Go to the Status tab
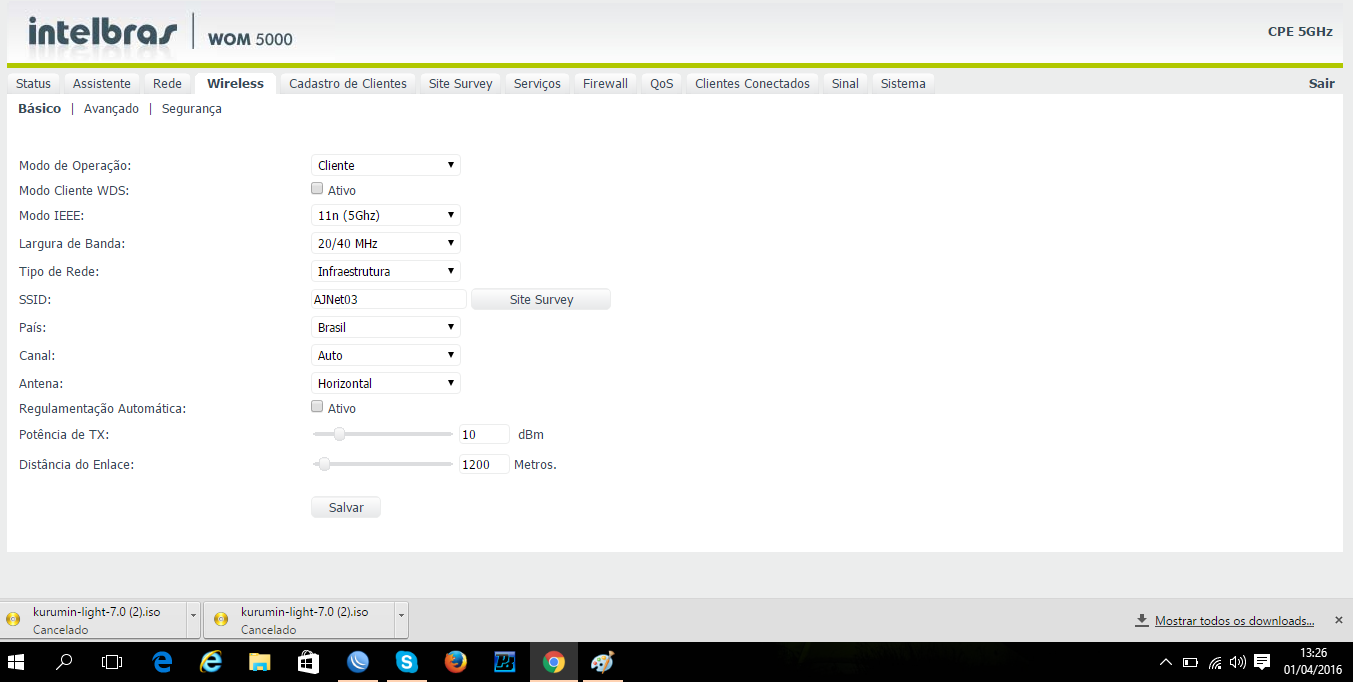The height and width of the screenshot is (682, 1353). coord(33,84)
